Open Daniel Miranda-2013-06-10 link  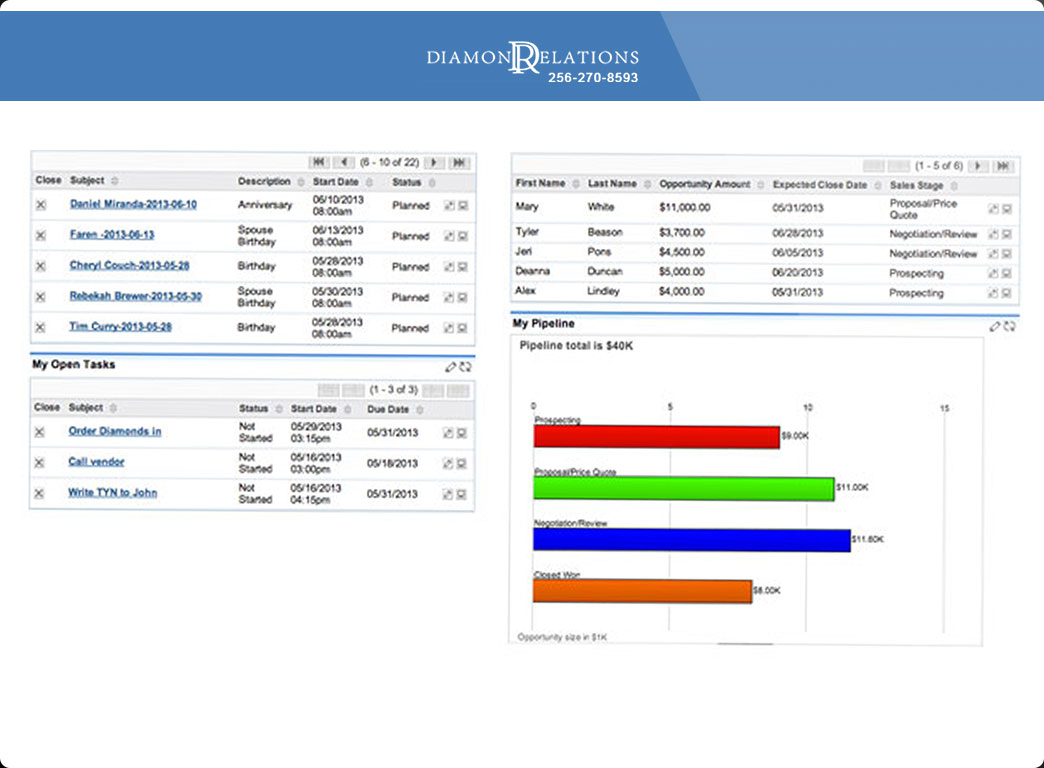pos(133,204)
